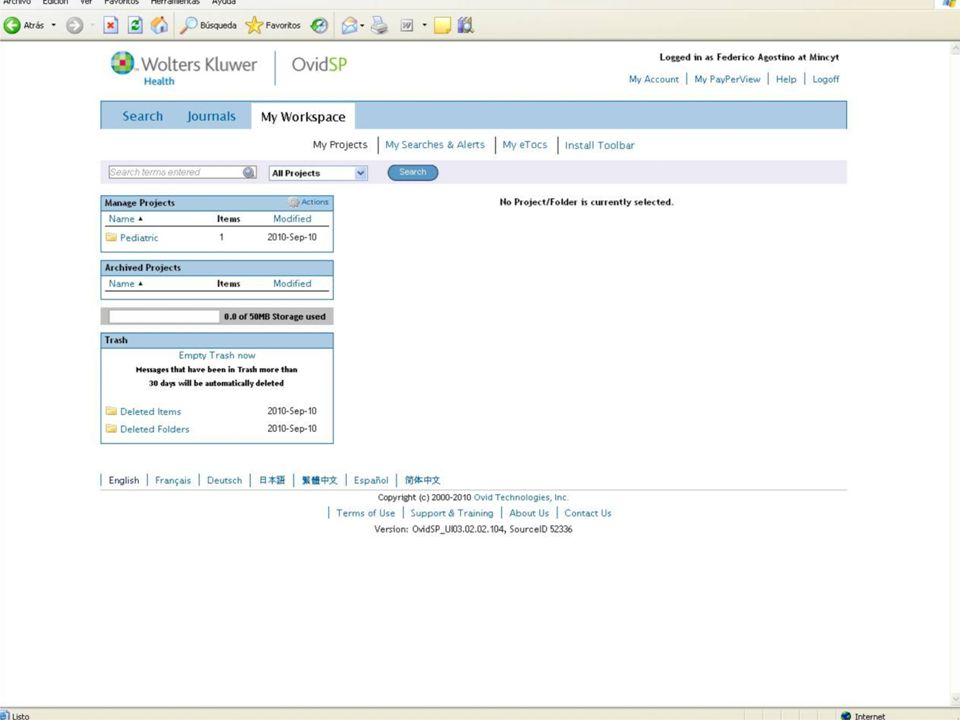960x720 pixels.
Task: Open the My eTocs sub-tab
Action: coord(525,144)
